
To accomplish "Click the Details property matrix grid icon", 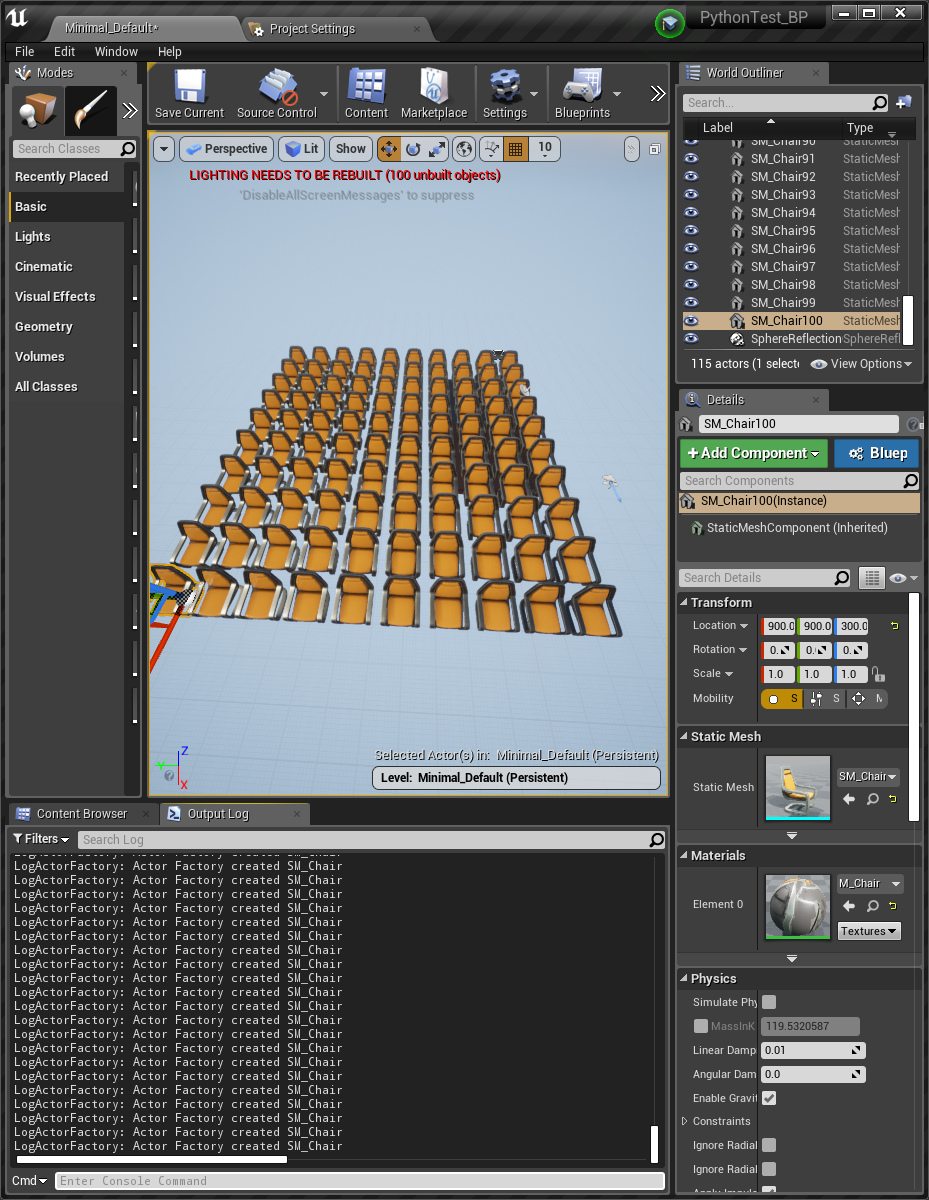I will point(872,578).
